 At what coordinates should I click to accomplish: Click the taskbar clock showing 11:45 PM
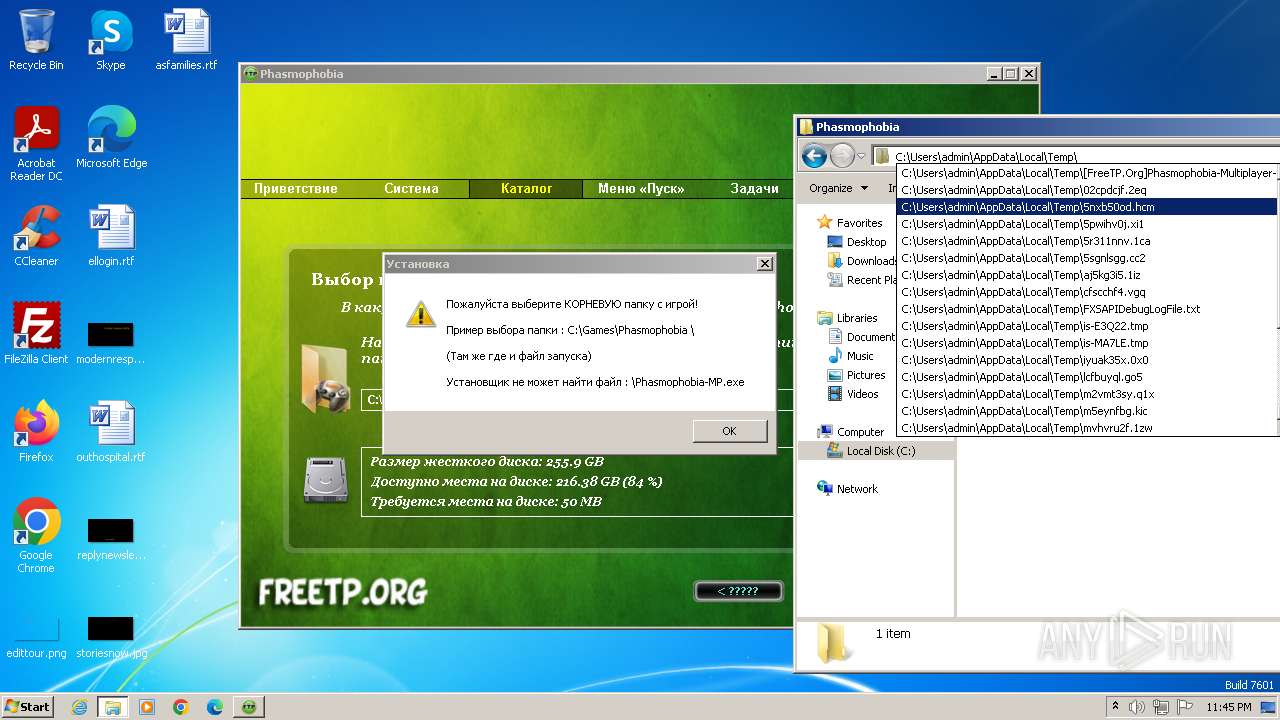pos(1229,707)
